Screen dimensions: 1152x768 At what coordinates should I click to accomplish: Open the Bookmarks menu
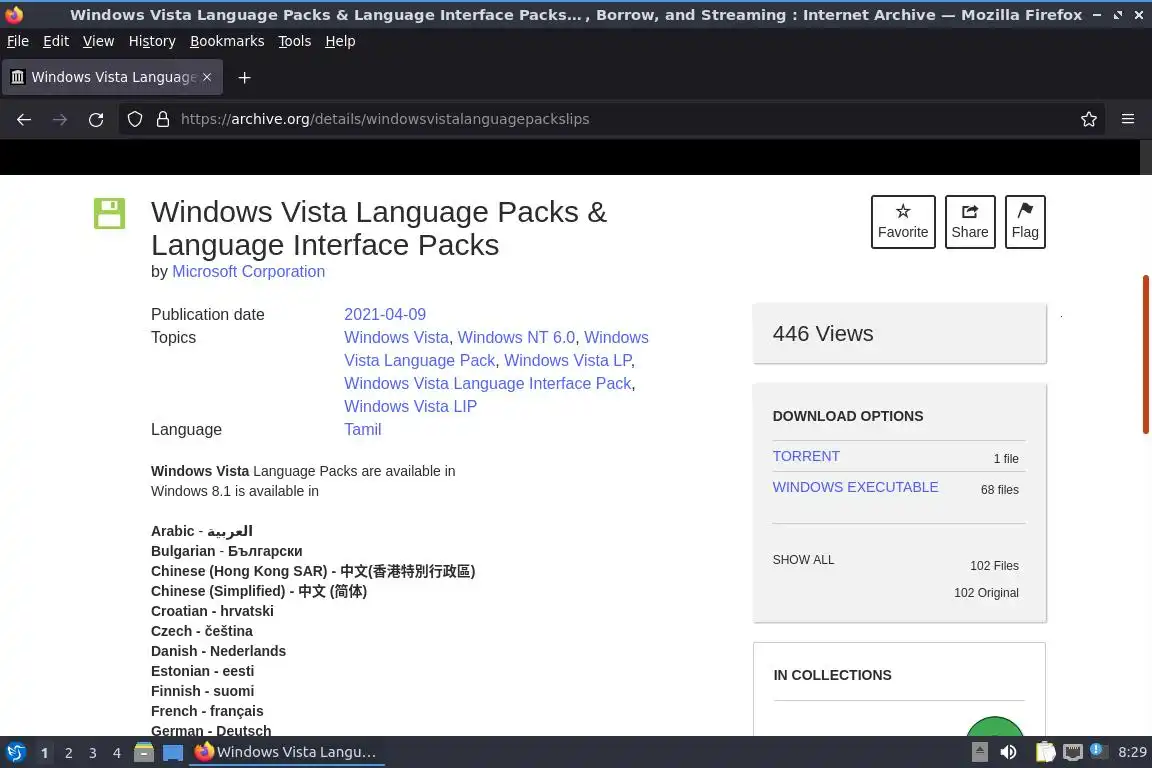[x=227, y=41]
